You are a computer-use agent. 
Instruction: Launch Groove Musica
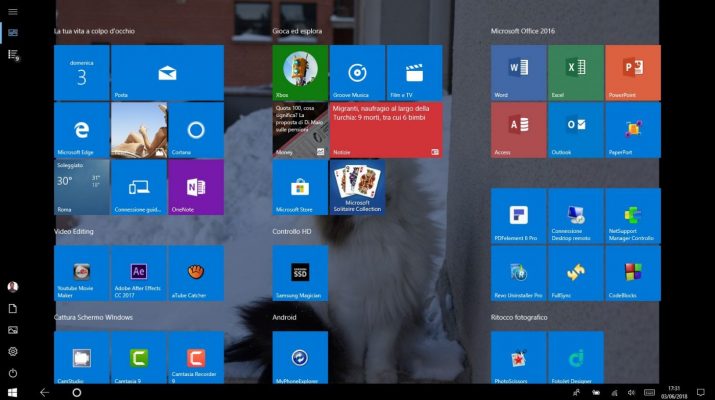click(357, 73)
